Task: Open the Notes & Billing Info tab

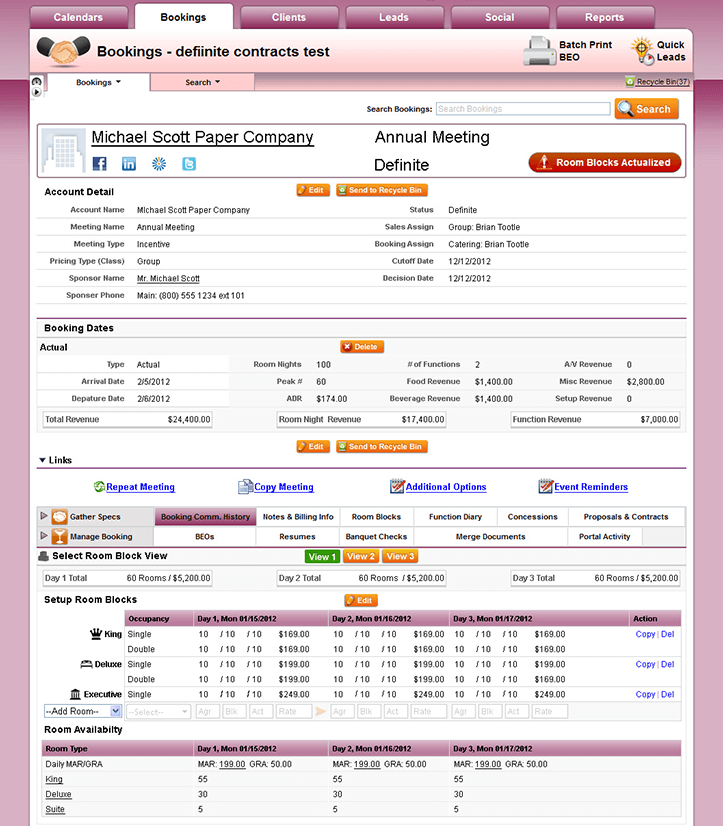Action: point(298,517)
